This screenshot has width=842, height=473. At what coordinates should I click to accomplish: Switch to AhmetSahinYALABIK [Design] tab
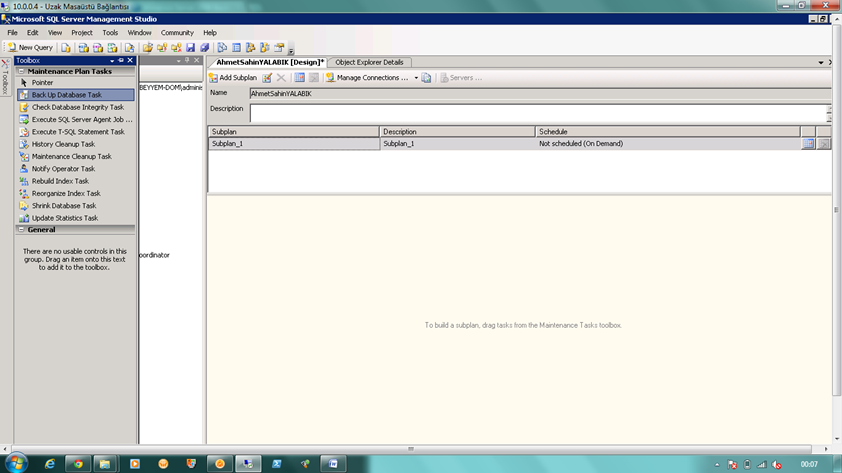[270, 62]
